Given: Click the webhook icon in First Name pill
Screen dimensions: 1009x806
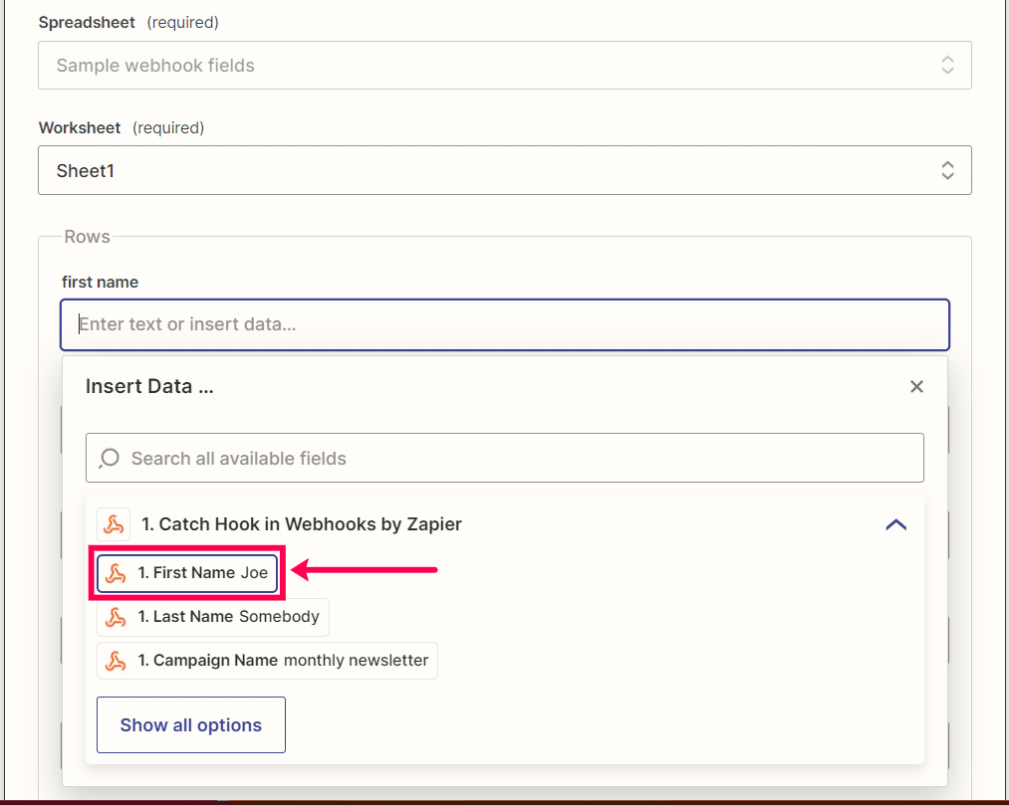Looking at the screenshot, I should tap(116, 572).
